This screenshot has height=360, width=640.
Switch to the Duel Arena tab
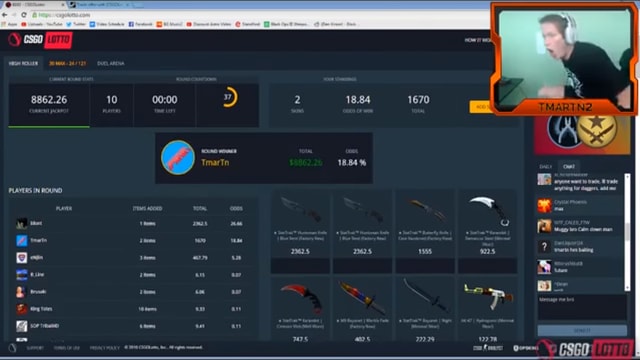pos(111,63)
